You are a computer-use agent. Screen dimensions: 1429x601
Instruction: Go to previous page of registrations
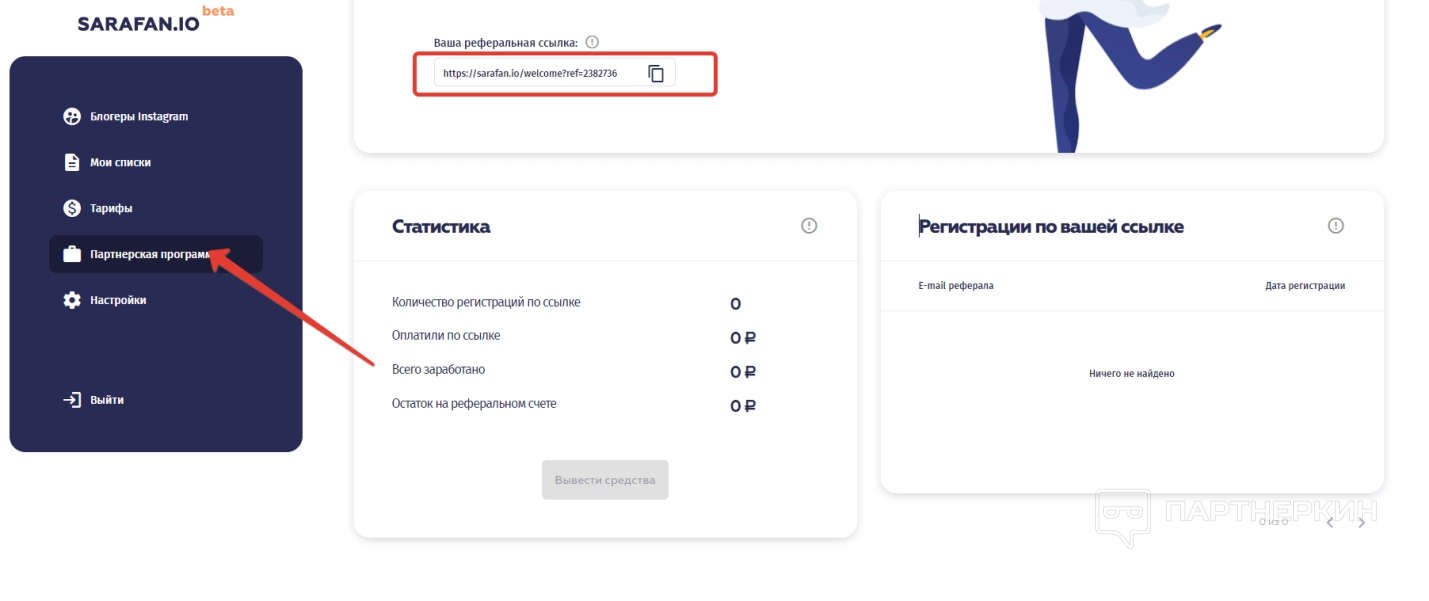(1329, 522)
